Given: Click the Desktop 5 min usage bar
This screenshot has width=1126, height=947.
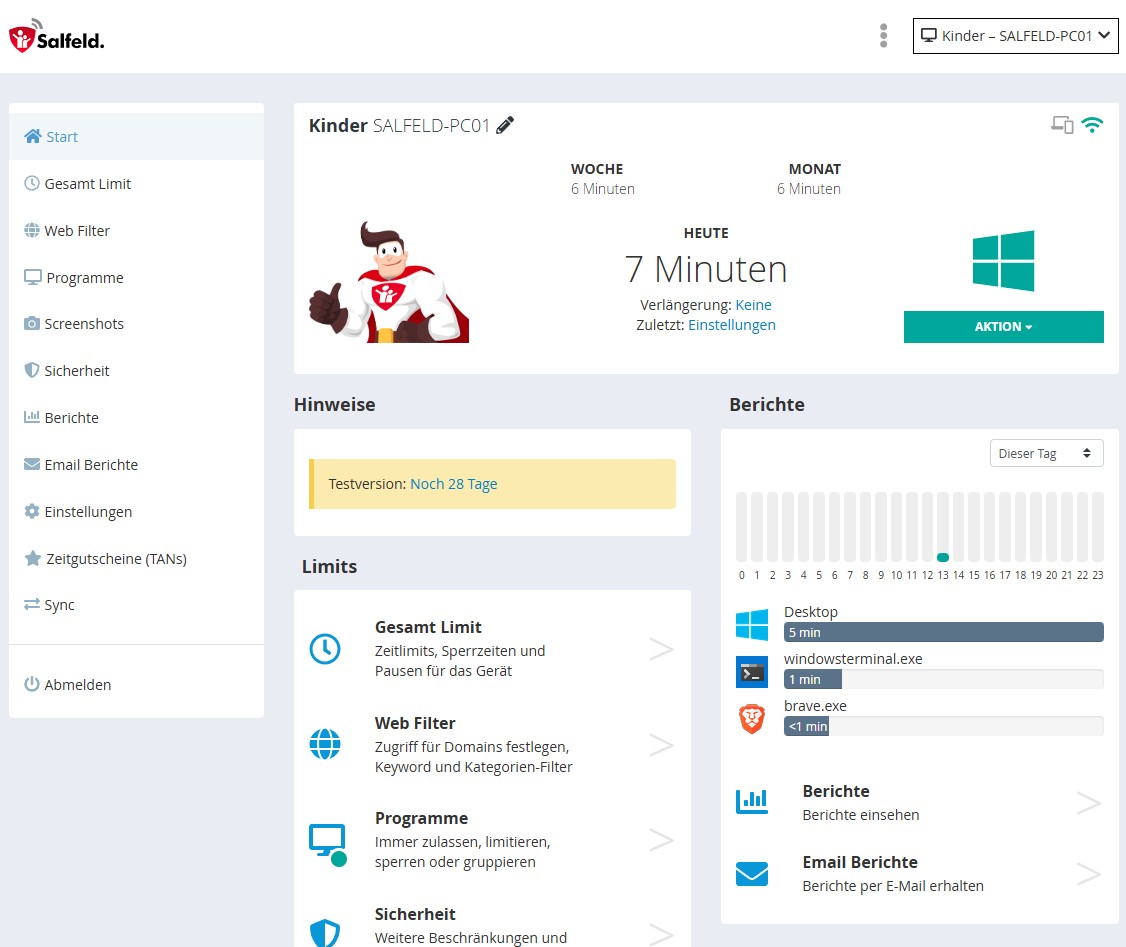Looking at the screenshot, I should pyautogui.click(x=943, y=632).
